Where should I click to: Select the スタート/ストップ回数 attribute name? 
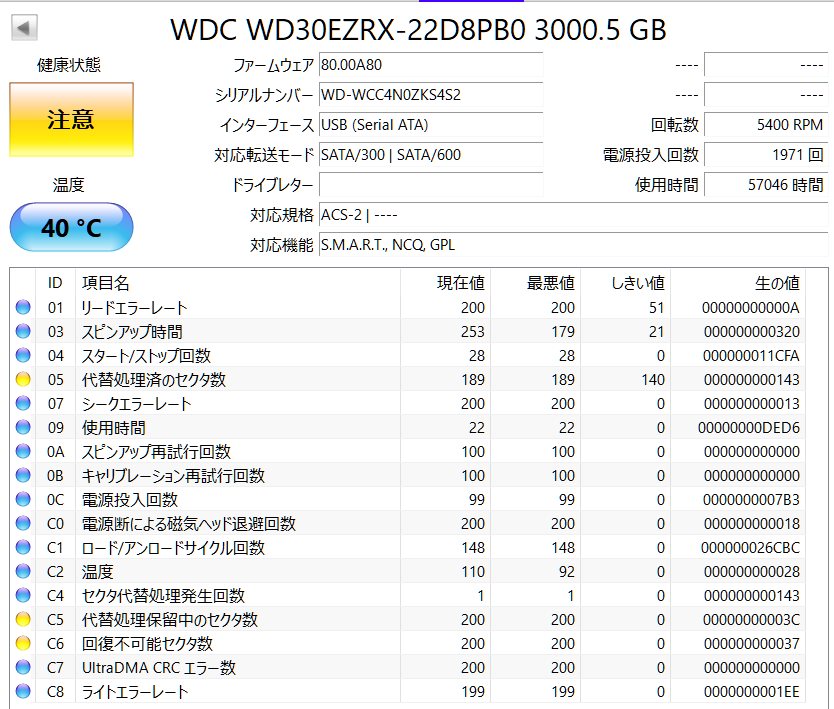(x=146, y=356)
